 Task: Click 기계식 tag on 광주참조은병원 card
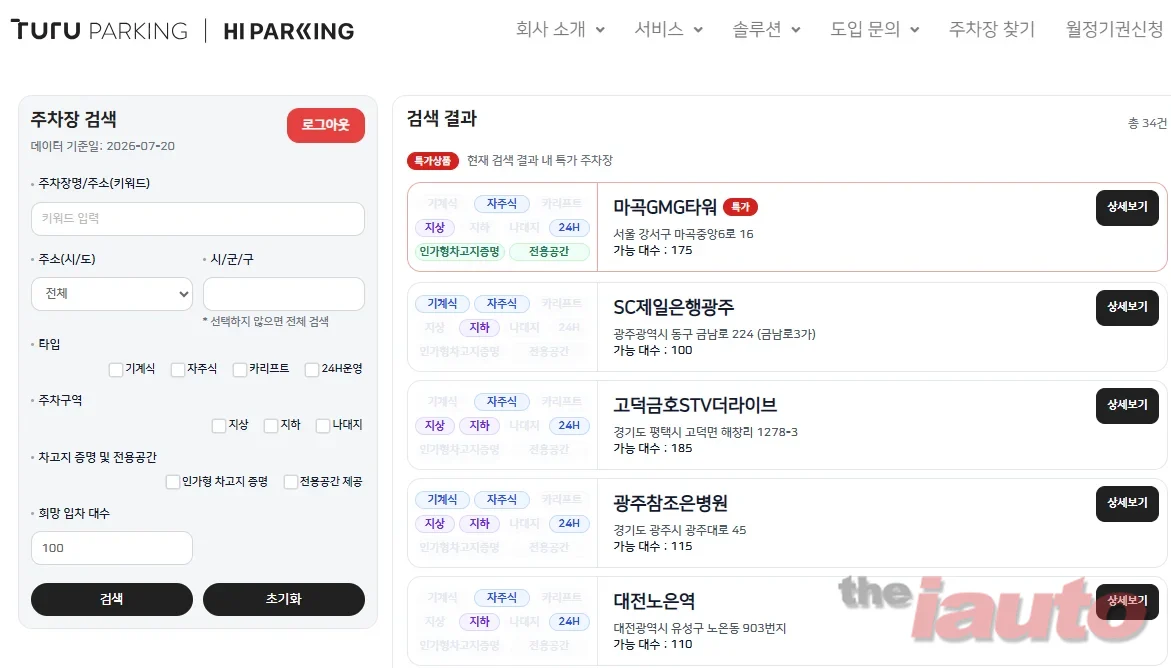pyautogui.click(x=442, y=499)
